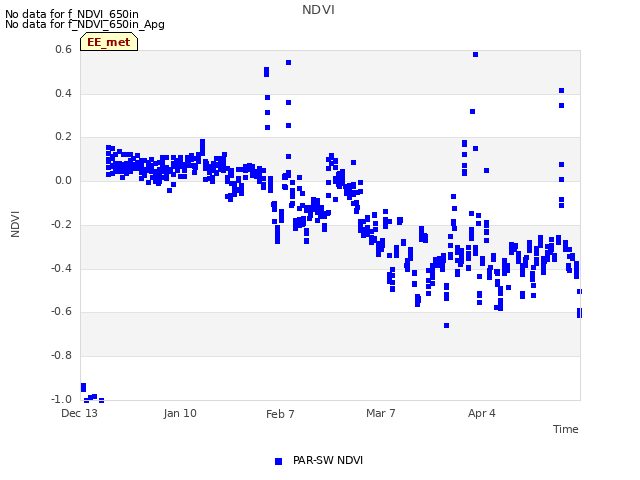Viewport: 640px width, 480px height.
Task: Click the -0.2 y-axis tick label
Action: [x=61, y=224]
